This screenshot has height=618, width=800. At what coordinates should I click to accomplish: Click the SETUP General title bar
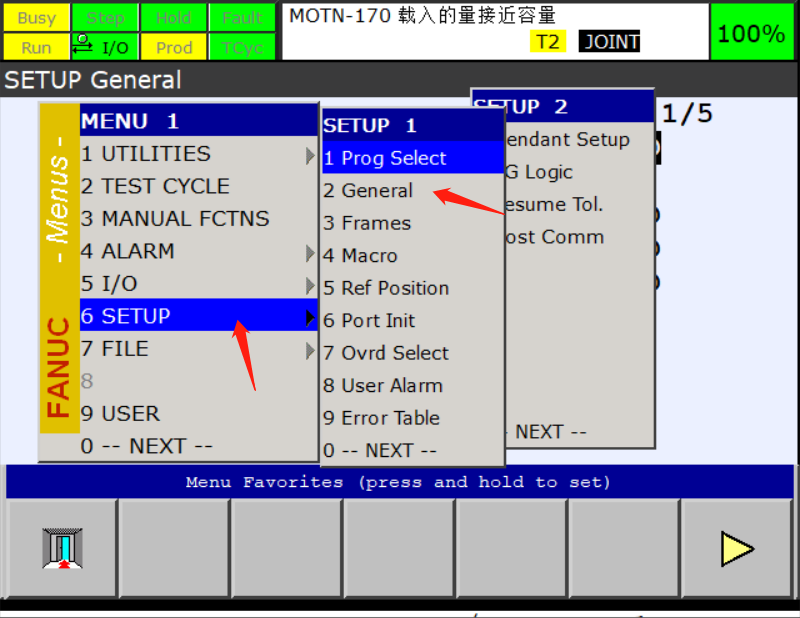point(400,80)
